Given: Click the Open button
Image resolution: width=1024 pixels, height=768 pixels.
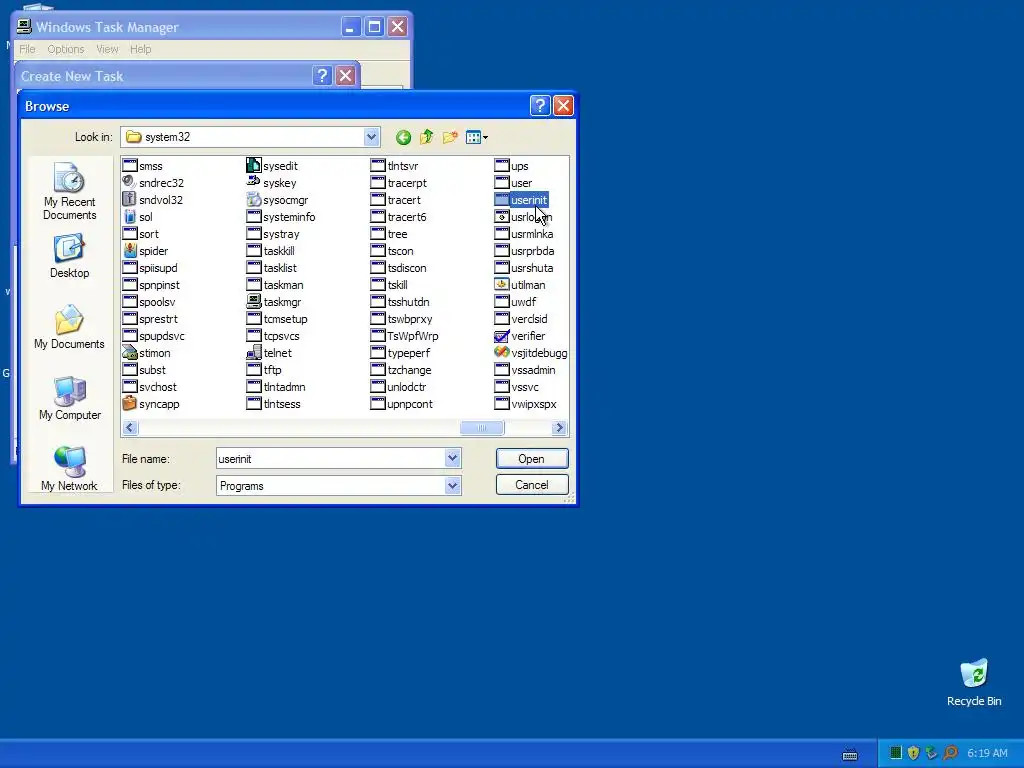Looking at the screenshot, I should (532, 458).
